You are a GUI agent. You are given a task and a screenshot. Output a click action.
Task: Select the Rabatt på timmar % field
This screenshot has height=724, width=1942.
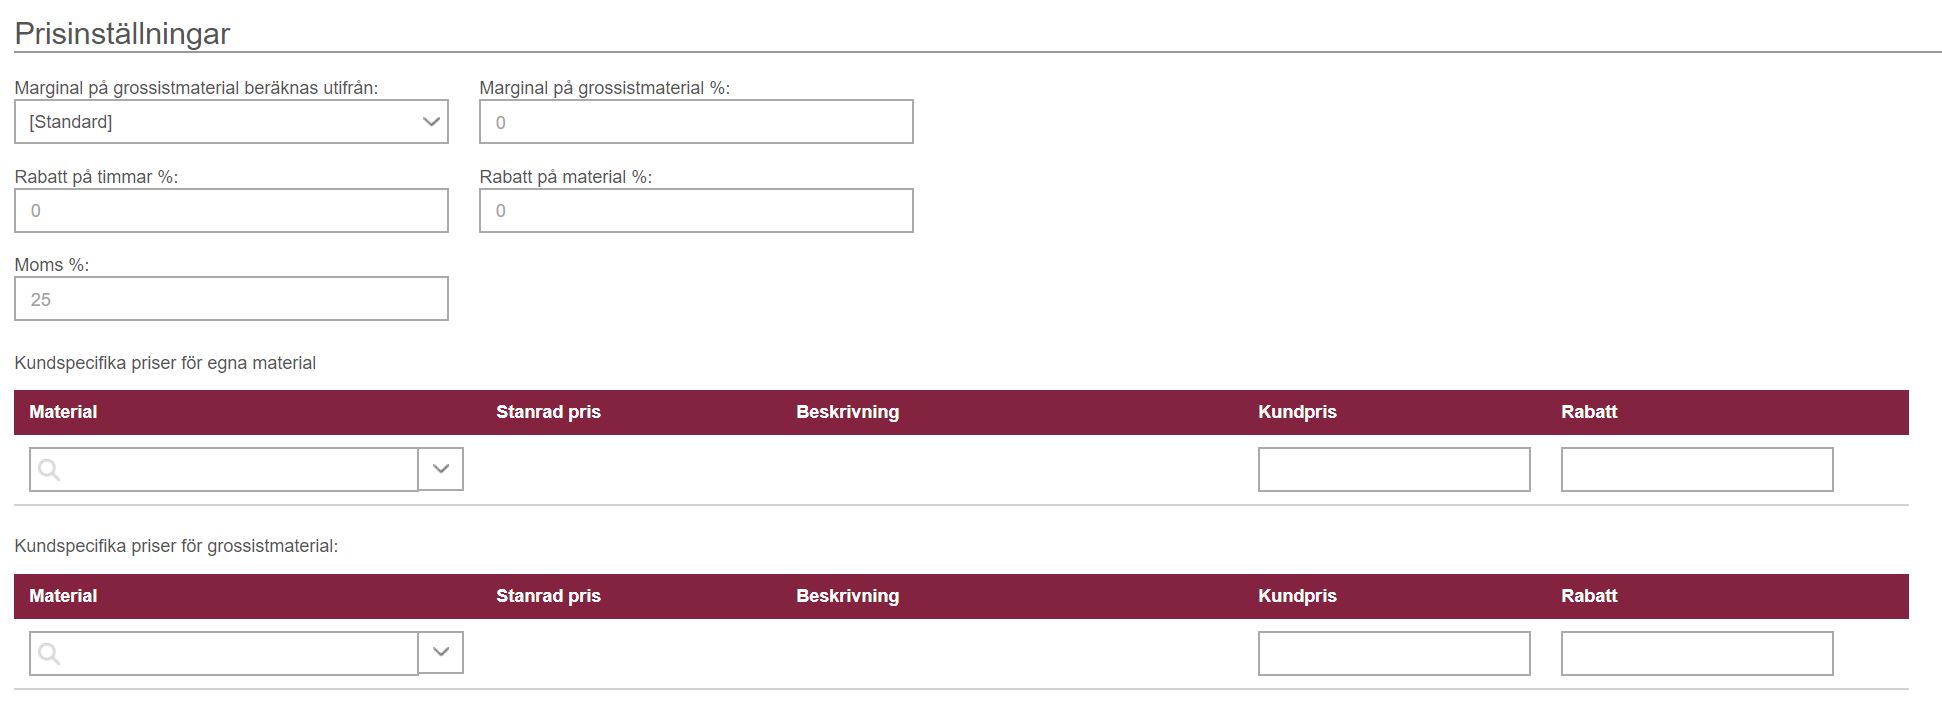231,211
